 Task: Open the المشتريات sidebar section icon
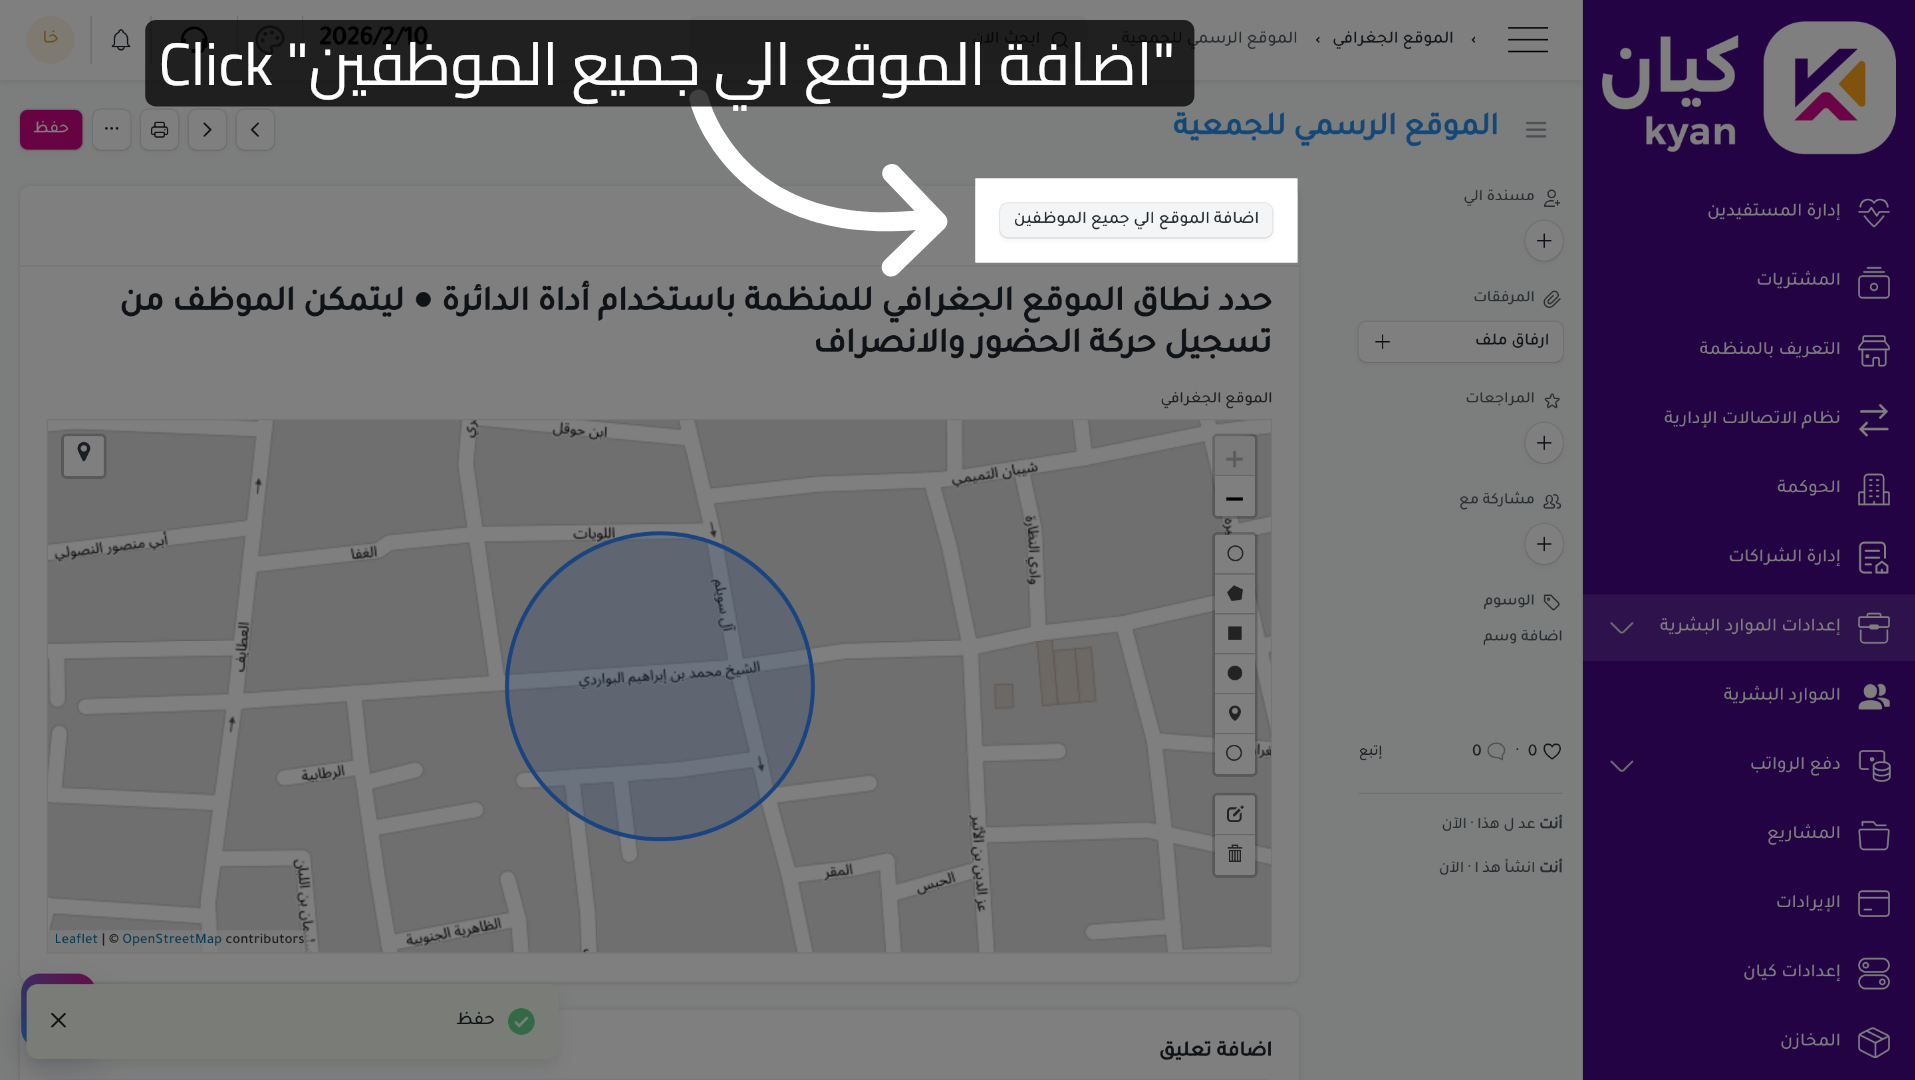[1874, 282]
